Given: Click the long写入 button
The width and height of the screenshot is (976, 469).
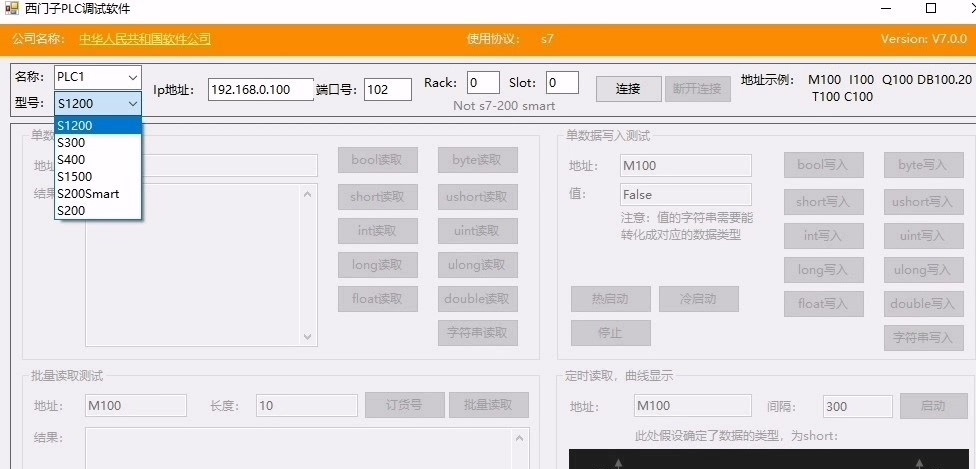Looking at the screenshot, I should click(824, 270).
